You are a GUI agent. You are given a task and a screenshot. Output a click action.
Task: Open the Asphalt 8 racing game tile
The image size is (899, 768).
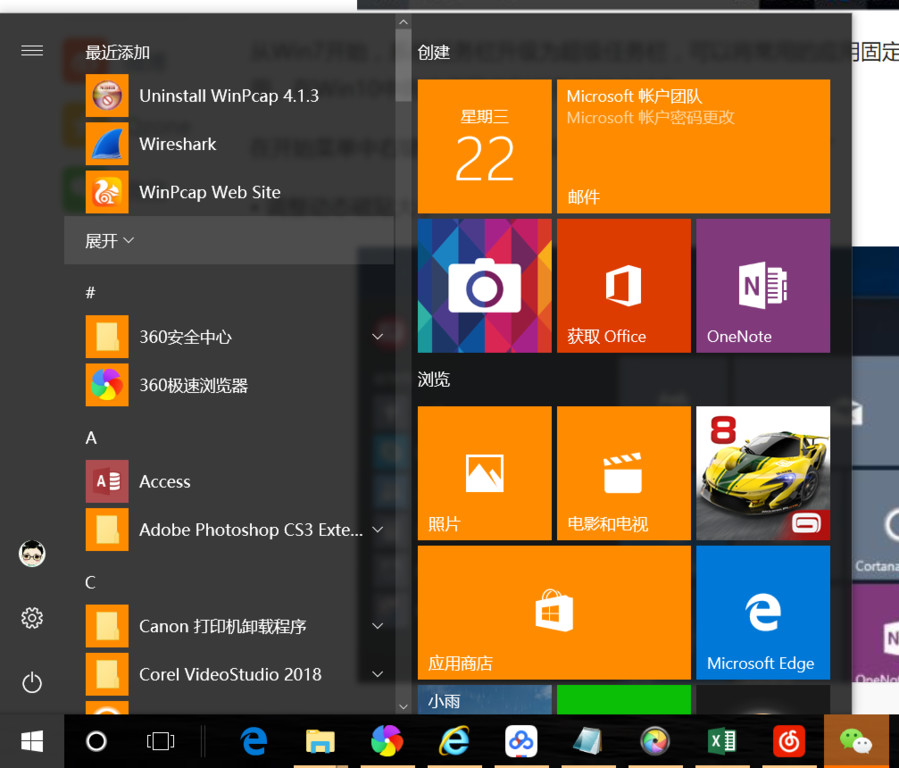coord(763,473)
